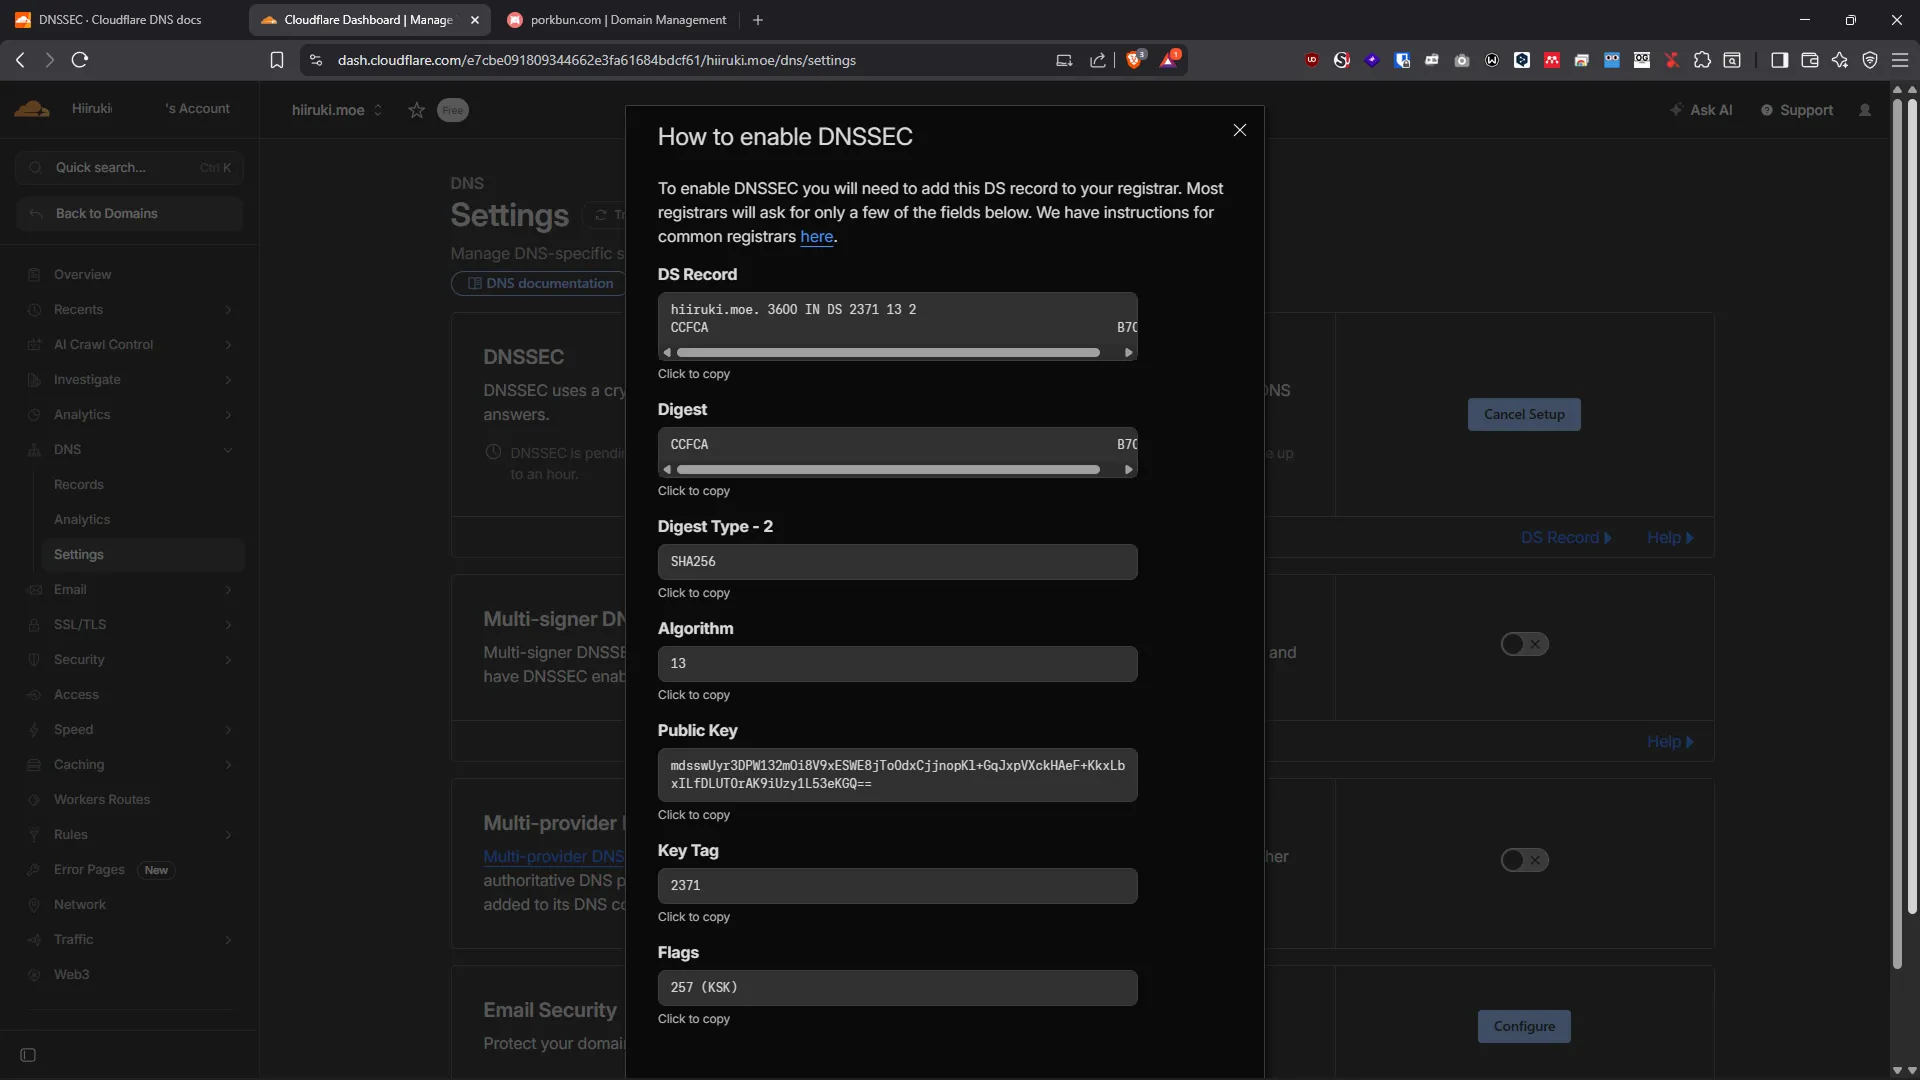Open Ask AI
Screen dimensions: 1920x1080
[1701, 110]
